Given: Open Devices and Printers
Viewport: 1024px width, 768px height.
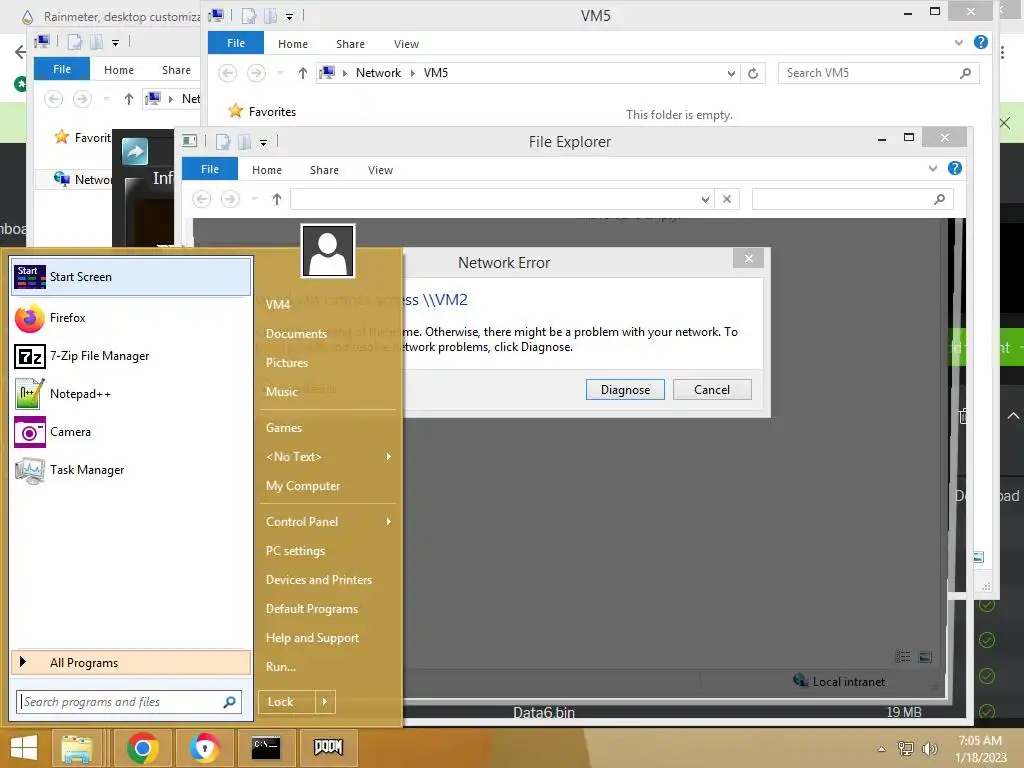Looking at the screenshot, I should point(327,580).
